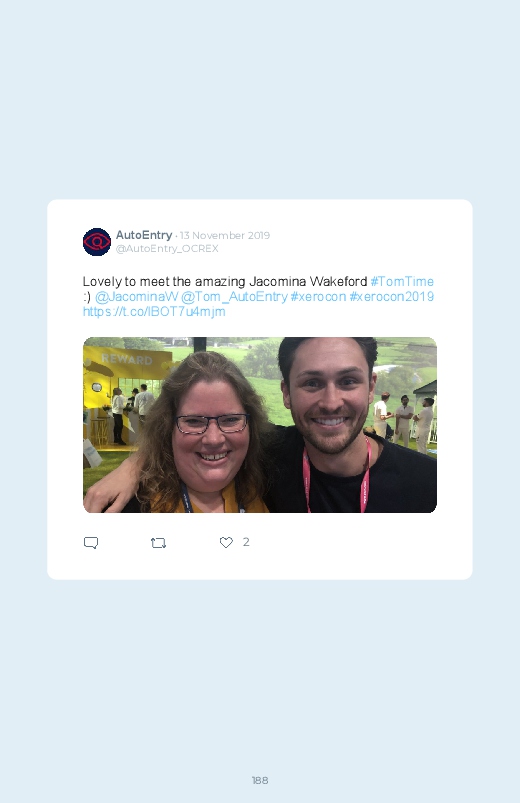Open the @AutoEntry_OCREX handle
This screenshot has width=520, height=803.
click(167, 248)
